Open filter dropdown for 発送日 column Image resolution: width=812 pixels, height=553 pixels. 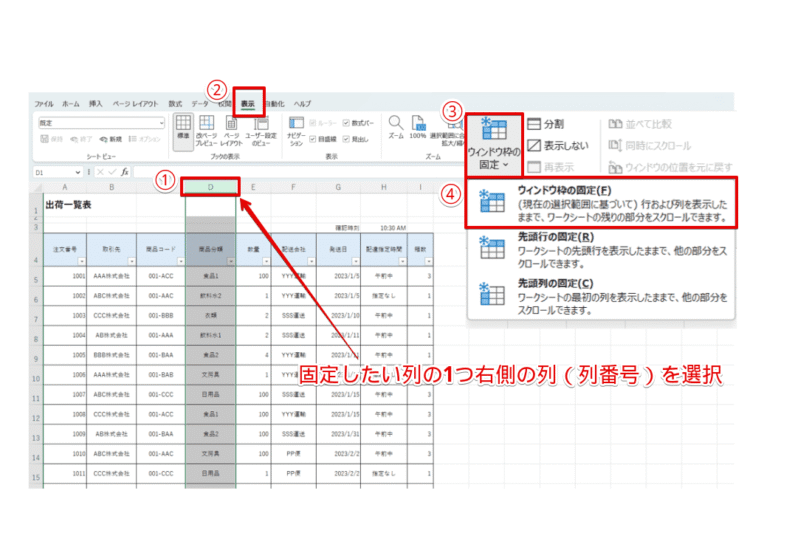click(x=355, y=261)
